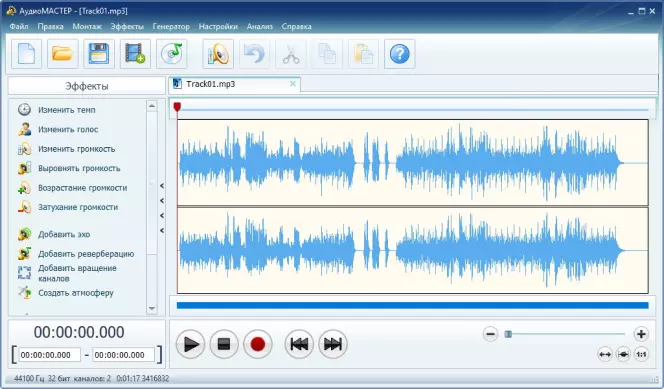Click the speaker volume toolbar icon
Image resolution: width=664 pixels, height=389 pixels.
coord(218,54)
